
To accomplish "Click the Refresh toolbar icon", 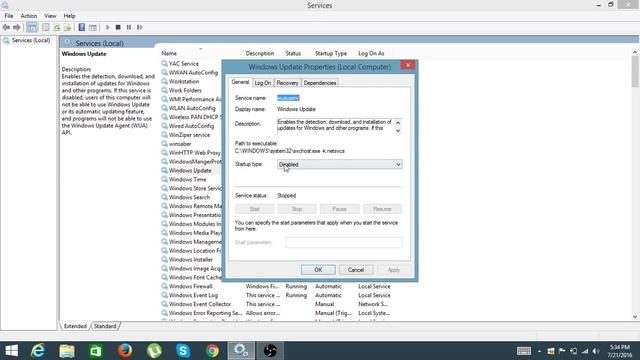I will tap(57, 27).
